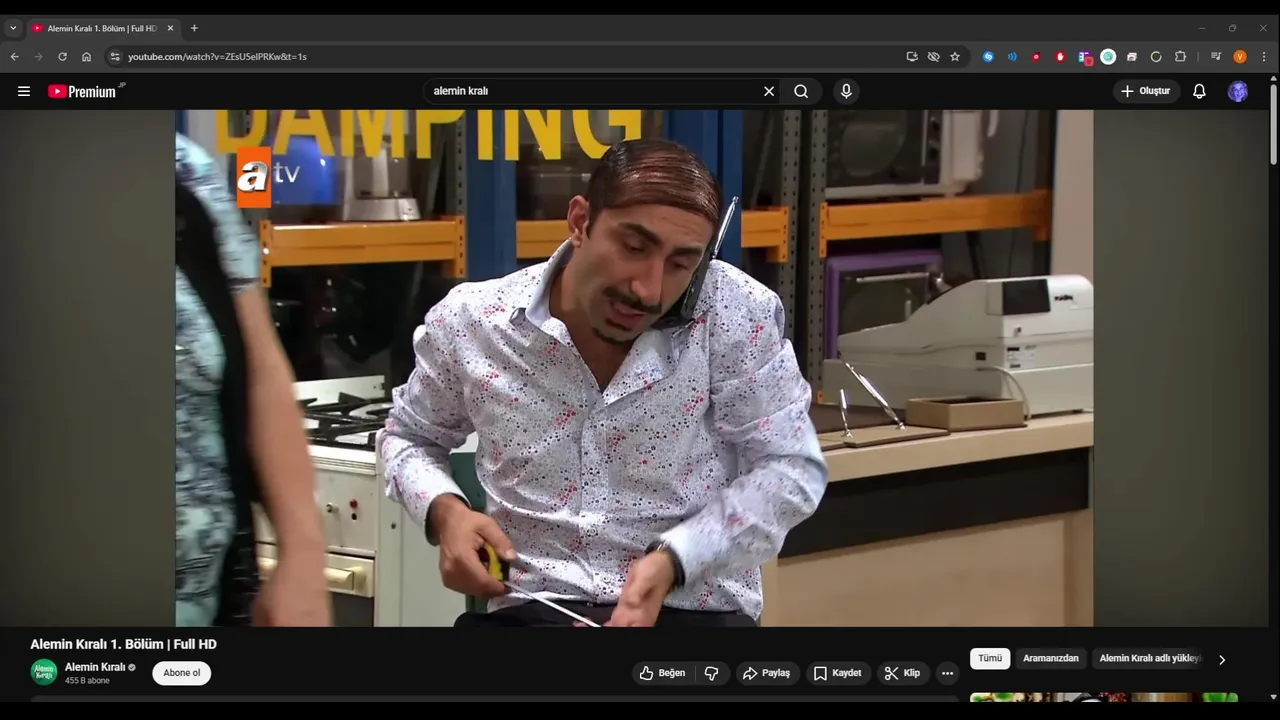Open the Oluştur create menu
This screenshot has width=1280, height=720.
tap(1146, 91)
